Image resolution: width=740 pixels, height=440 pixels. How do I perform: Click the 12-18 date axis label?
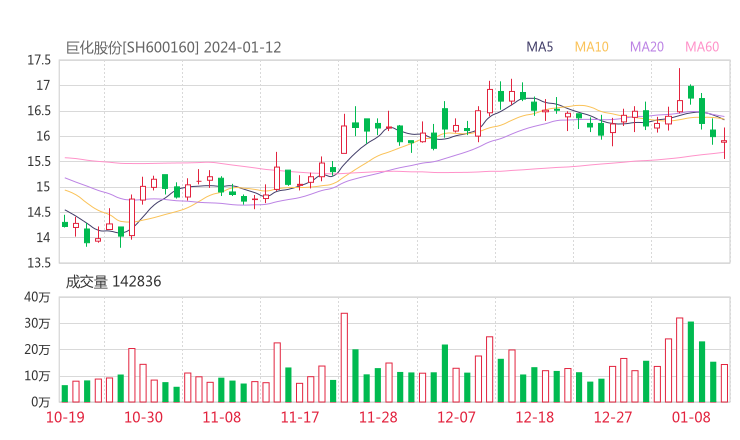pyautogui.click(x=535, y=417)
